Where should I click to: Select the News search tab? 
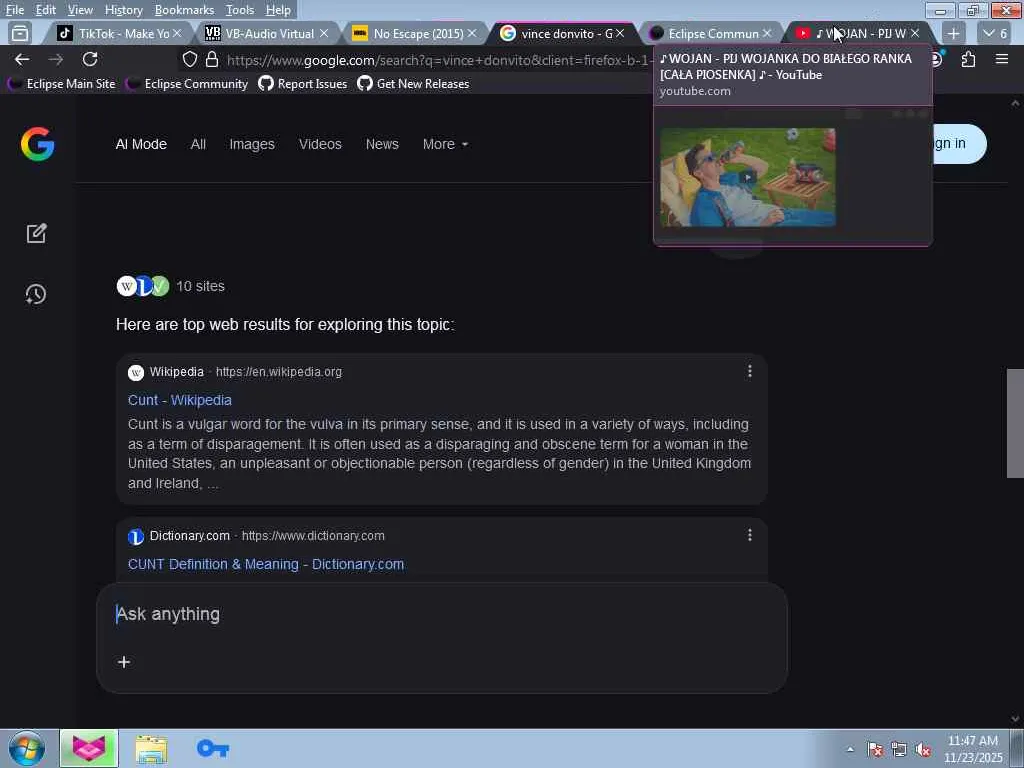pos(382,144)
